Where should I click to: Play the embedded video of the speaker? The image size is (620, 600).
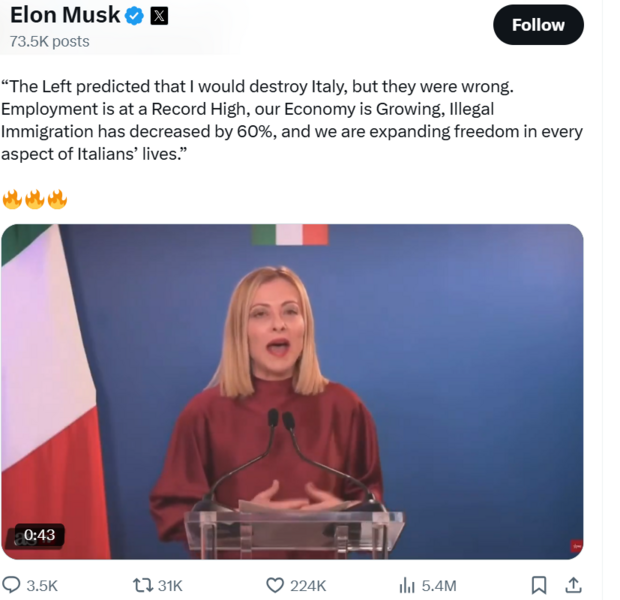292,391
